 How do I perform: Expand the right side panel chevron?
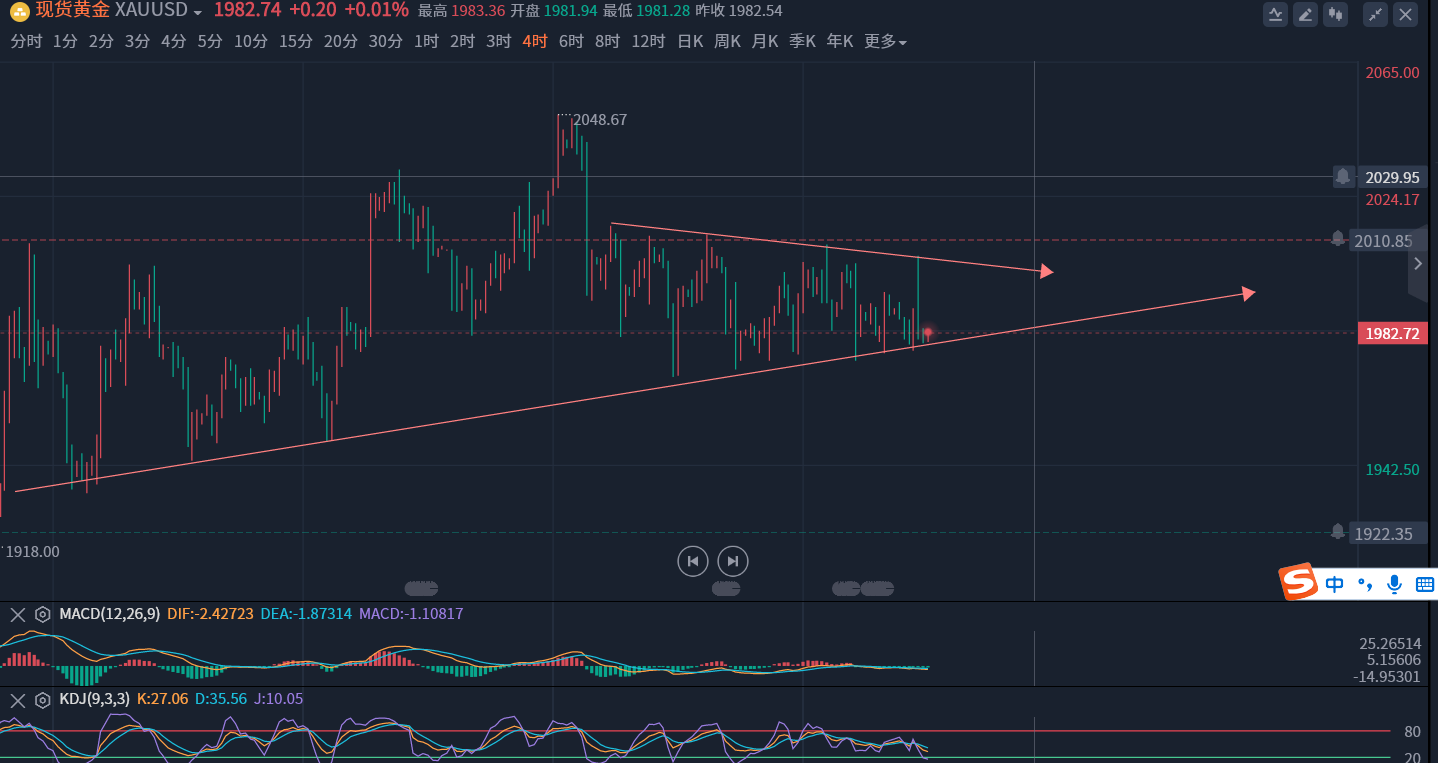point(1417,264)
